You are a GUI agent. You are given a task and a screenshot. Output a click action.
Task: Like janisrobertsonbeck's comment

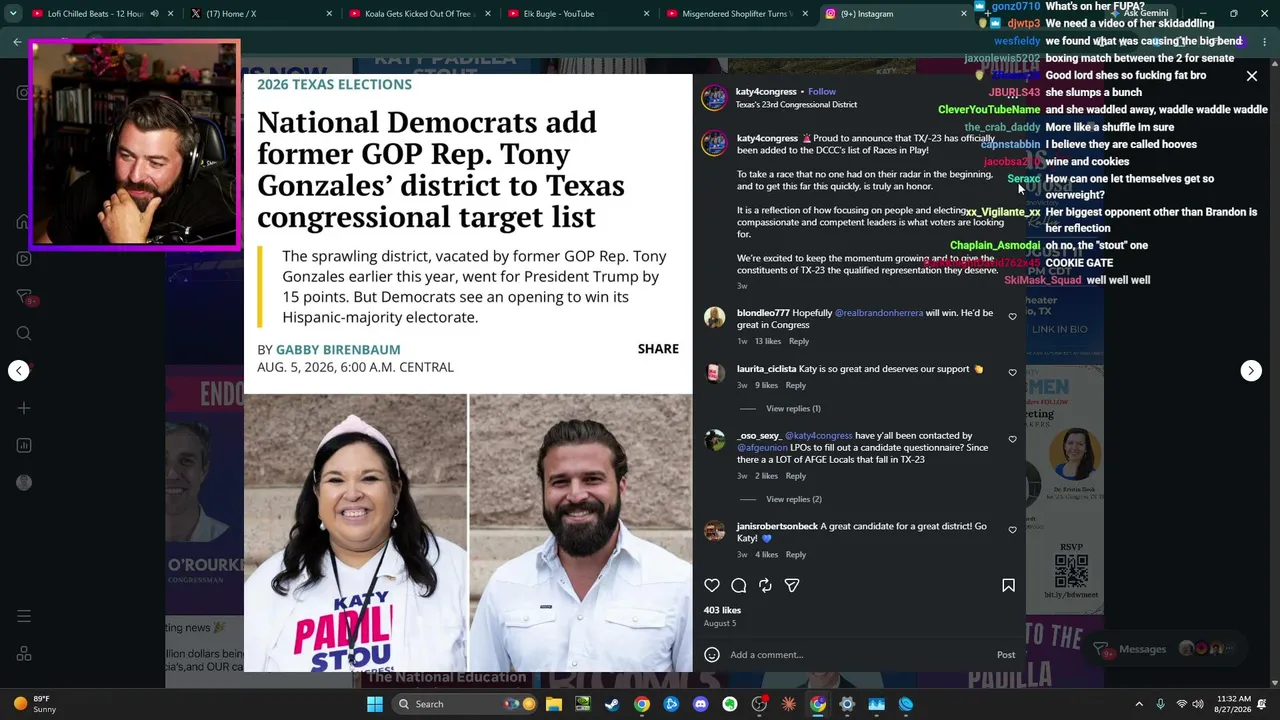pyautogui.click(x=1012, y=530)
